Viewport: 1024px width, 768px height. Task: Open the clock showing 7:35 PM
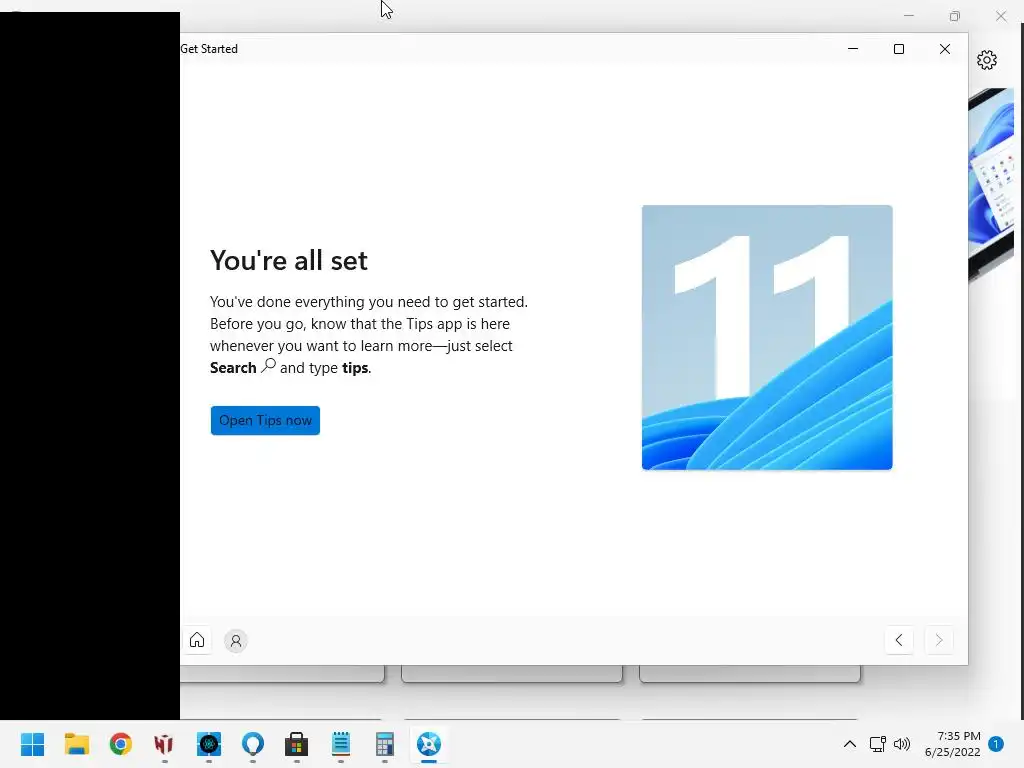[953, 744]
